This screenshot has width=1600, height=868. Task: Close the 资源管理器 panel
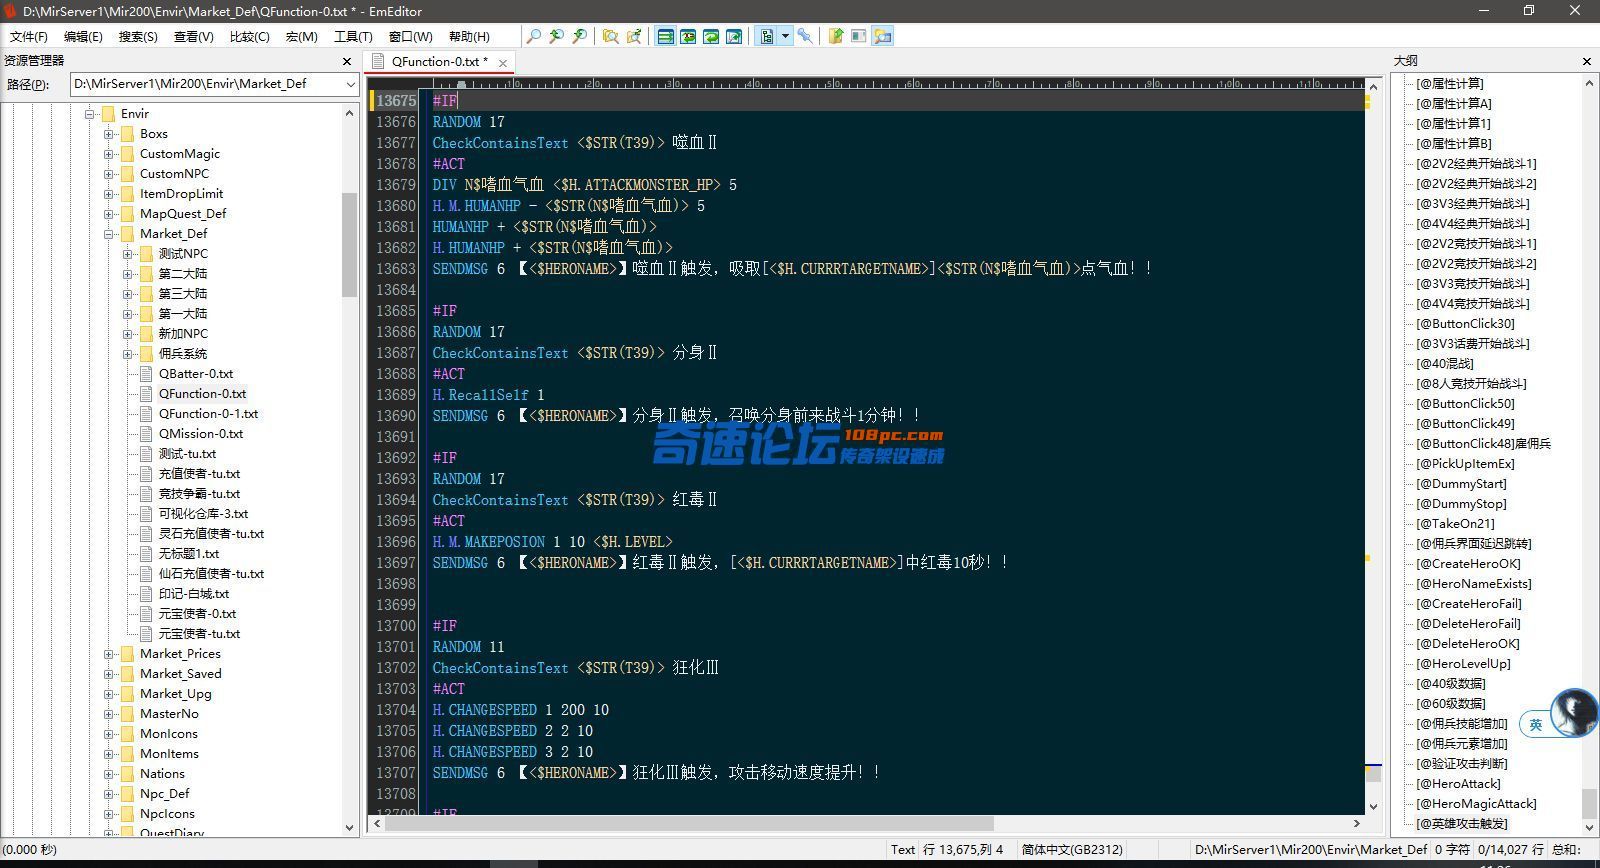348,61
